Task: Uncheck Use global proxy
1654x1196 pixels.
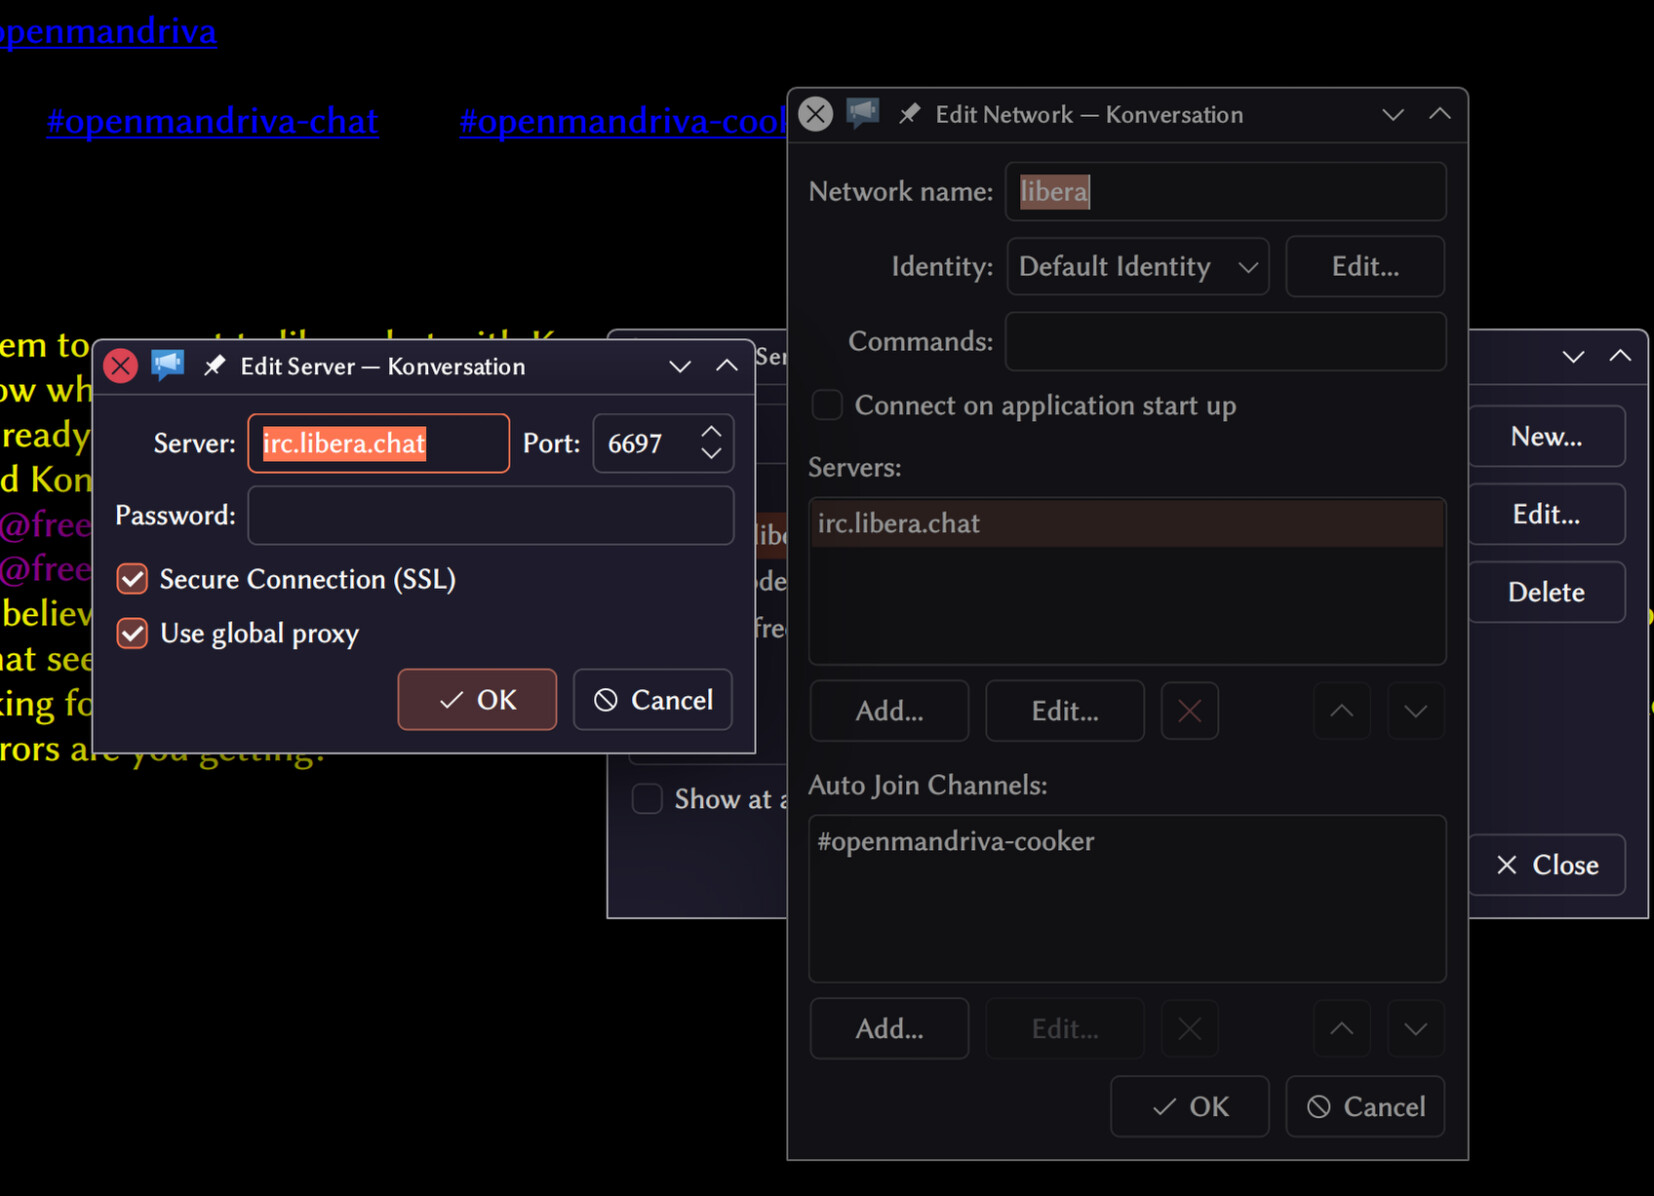Action: [x=133, y=633]
